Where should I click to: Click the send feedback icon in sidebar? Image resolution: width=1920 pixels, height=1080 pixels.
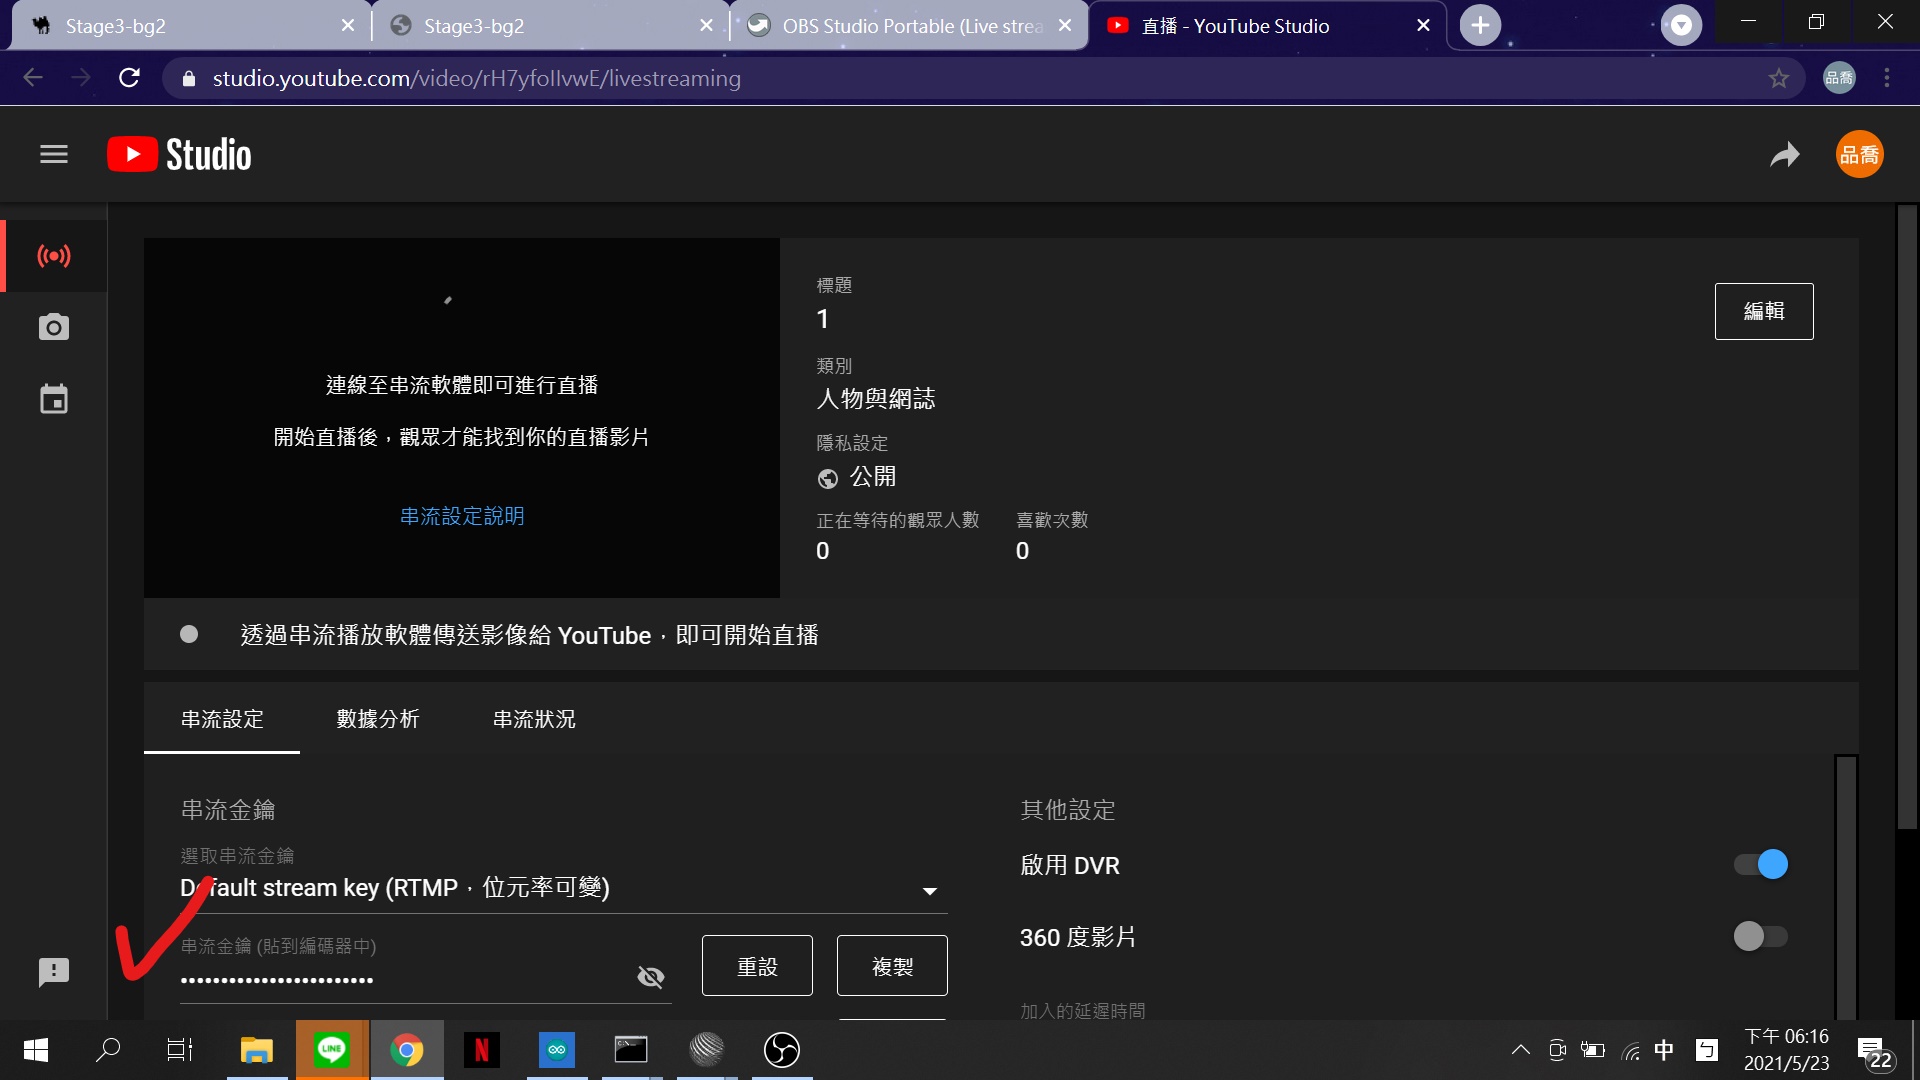coord(54,972)
